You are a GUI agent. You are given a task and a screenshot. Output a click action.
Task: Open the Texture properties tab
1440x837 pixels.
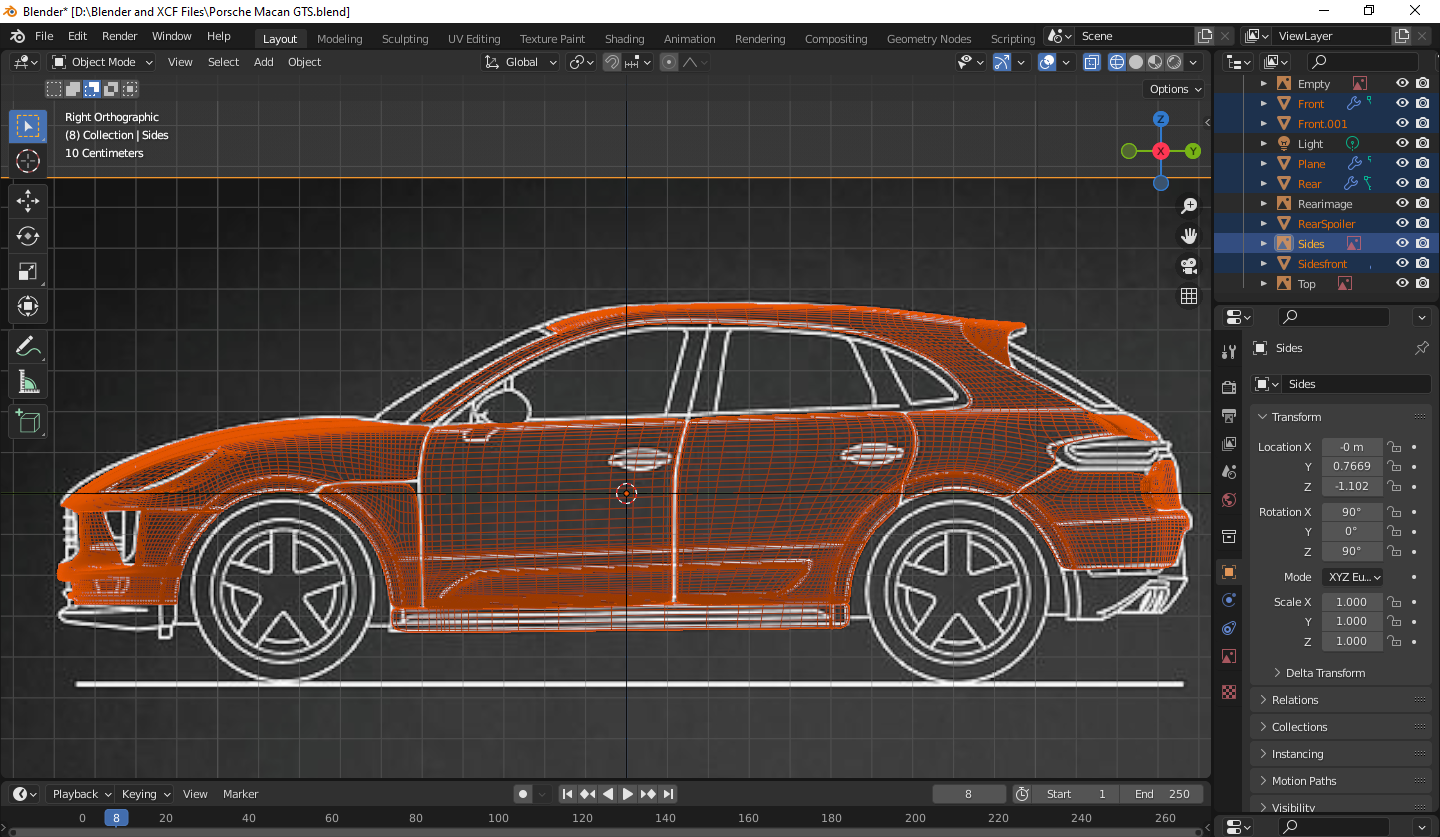click(x=1230, y=692)
